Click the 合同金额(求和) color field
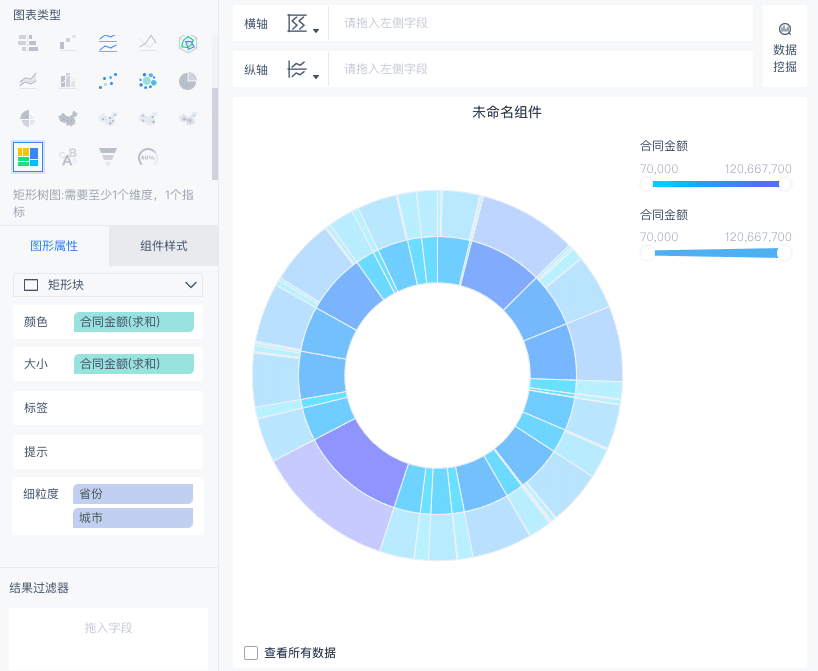The width and height of the screenshot is (818, 671). (x=134, y=322)
